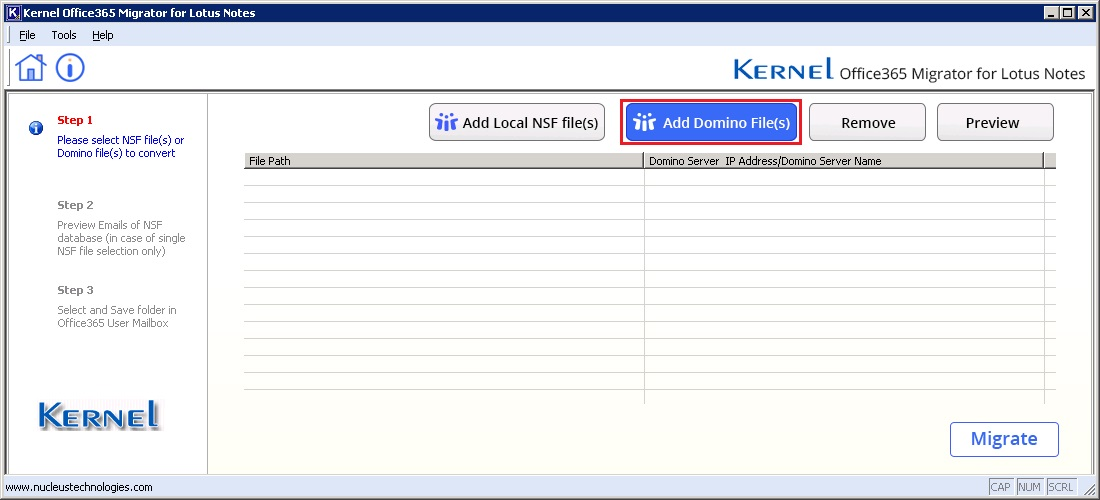Click the blue info icon beside Step 1
This screenshot has width=1100, height=500.
pyautogui.click(x=36, y=128)
